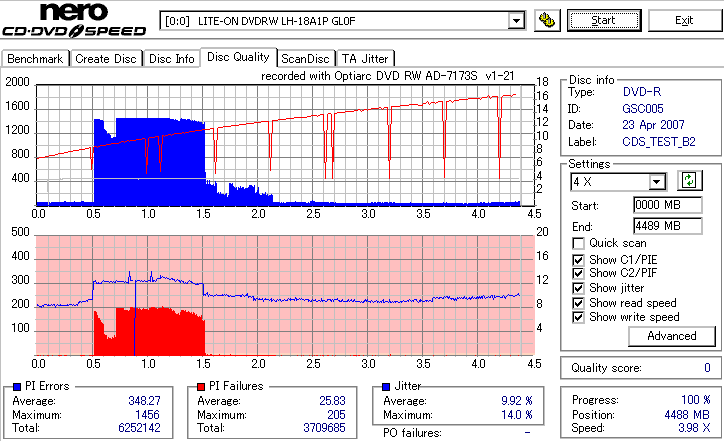The height and width of the screenshot is (441, 724).
Task: Click the recorded with Optiarc DVD RW text
Action: click(x=387, y=76)
